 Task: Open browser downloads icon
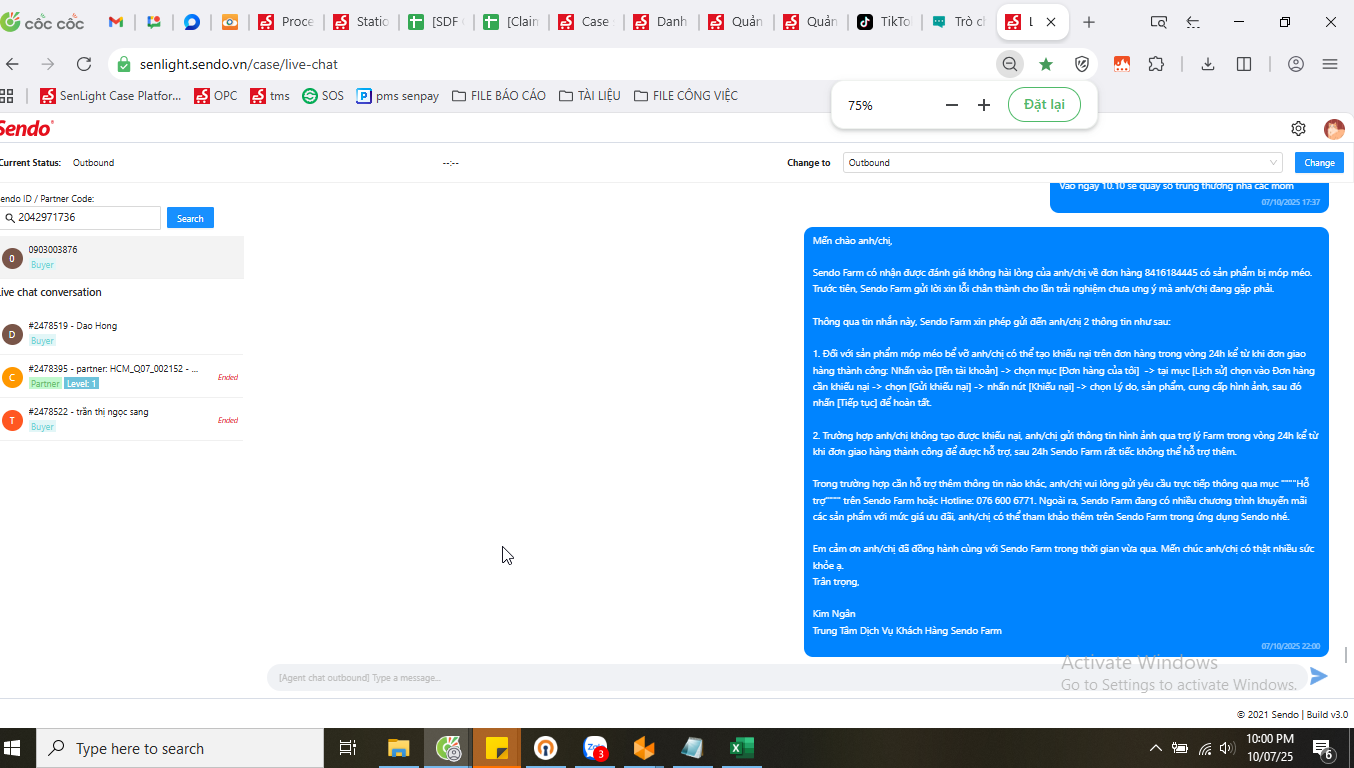point(1208,64)
